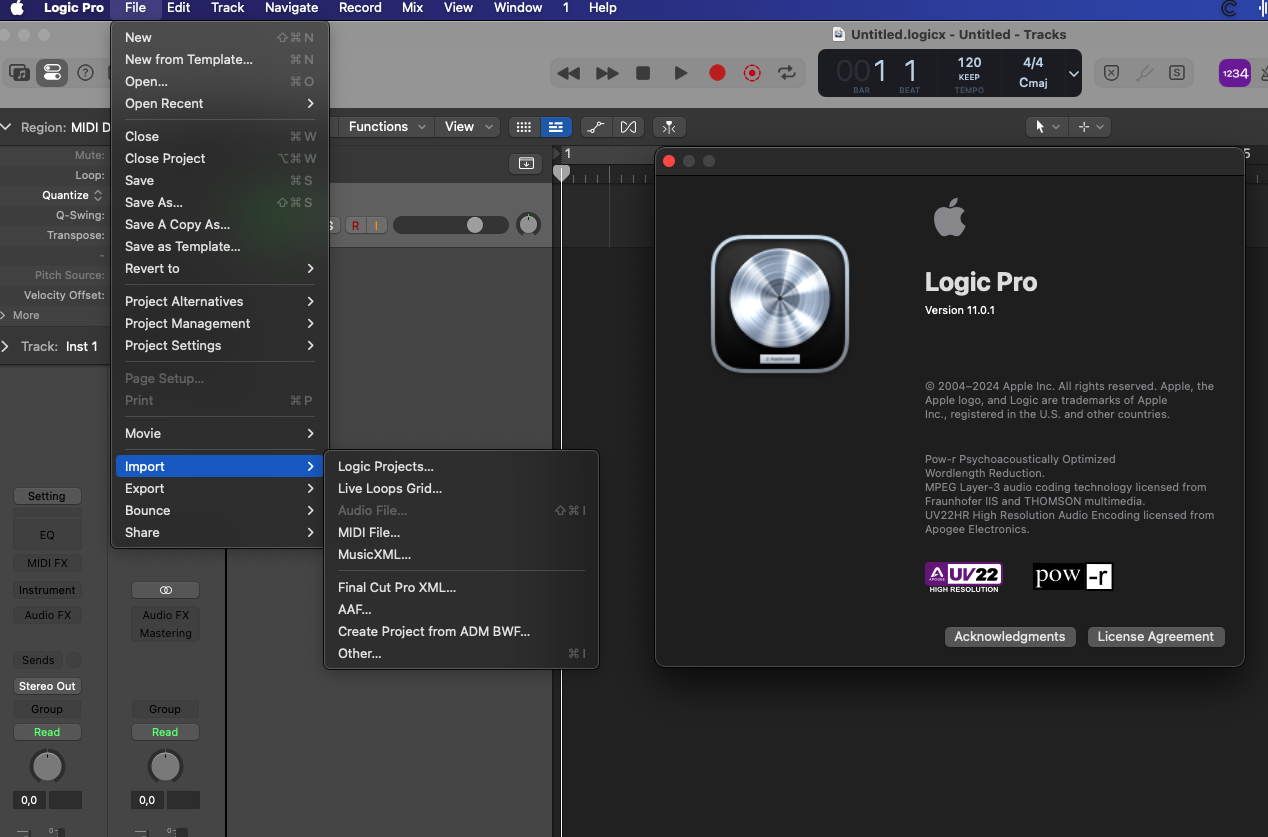Open the Library icon in control bar
Screen dimensions: 1268x837
click(19, 73)
